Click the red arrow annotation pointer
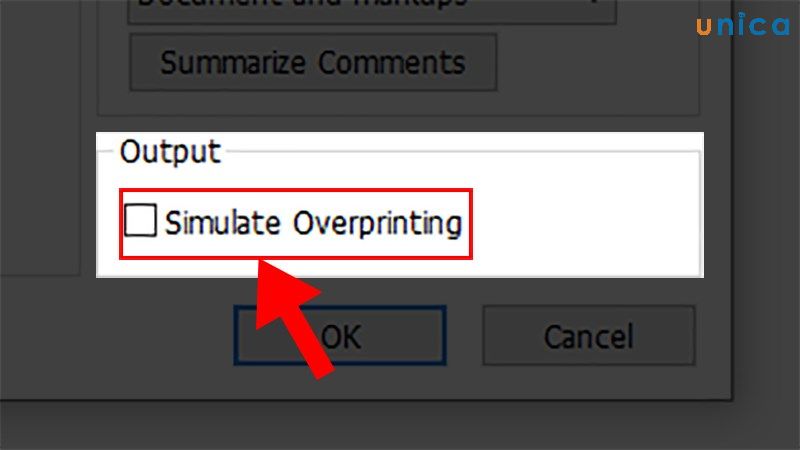Screen dimensions: 800x450 (291, 316)
